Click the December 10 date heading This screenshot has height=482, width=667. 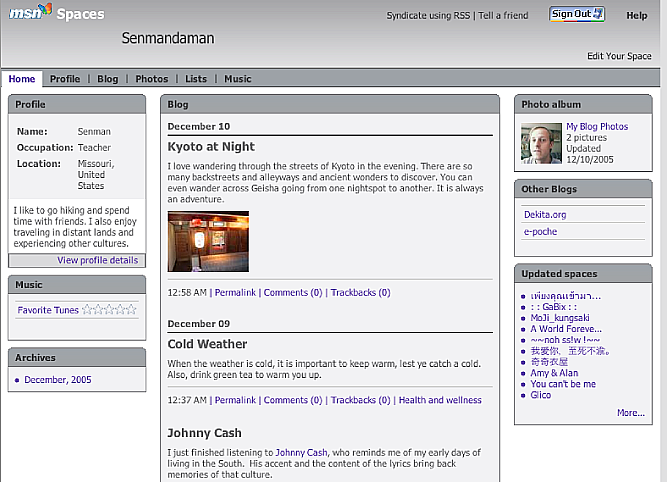pyautogui.click(x=199, y=126)
